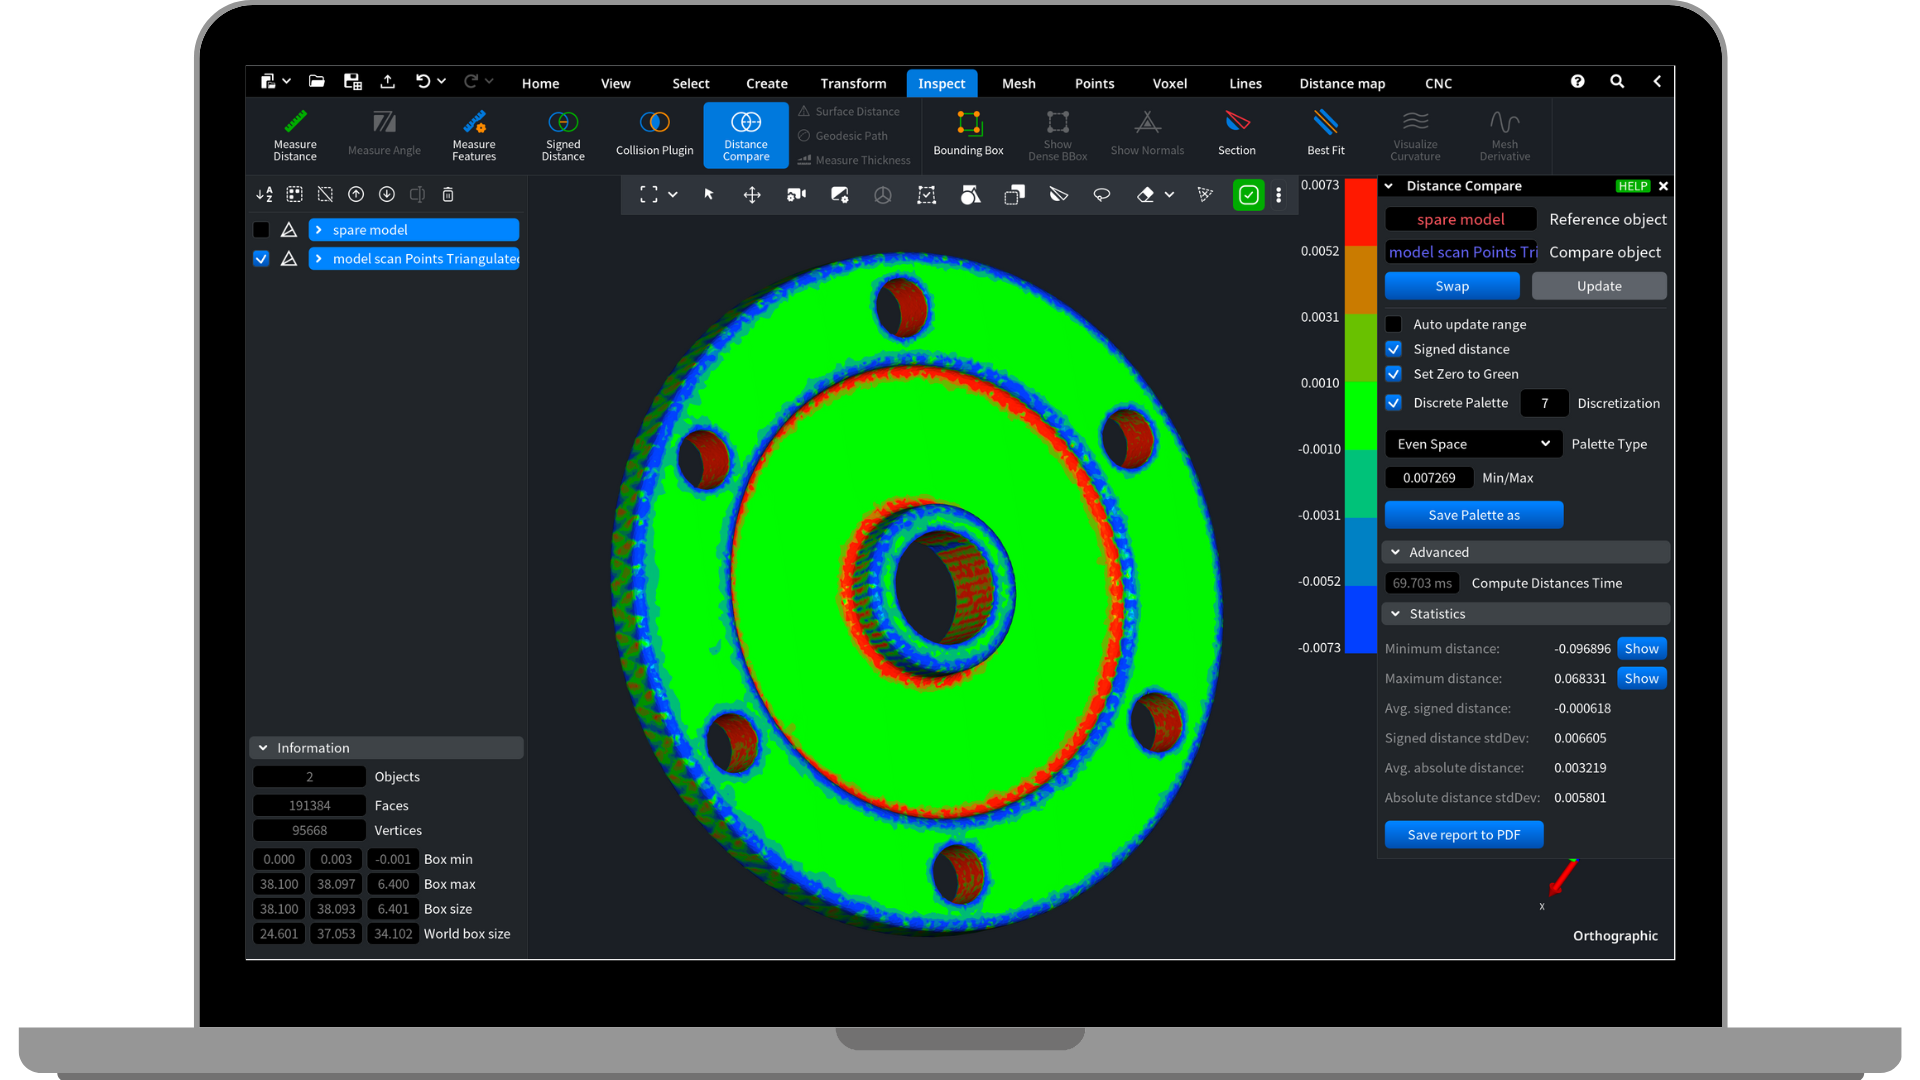The height and width of the screenshot is (1080, 1920).
Task: Collapse the Information panel
Action: click(x=263, y=748)
